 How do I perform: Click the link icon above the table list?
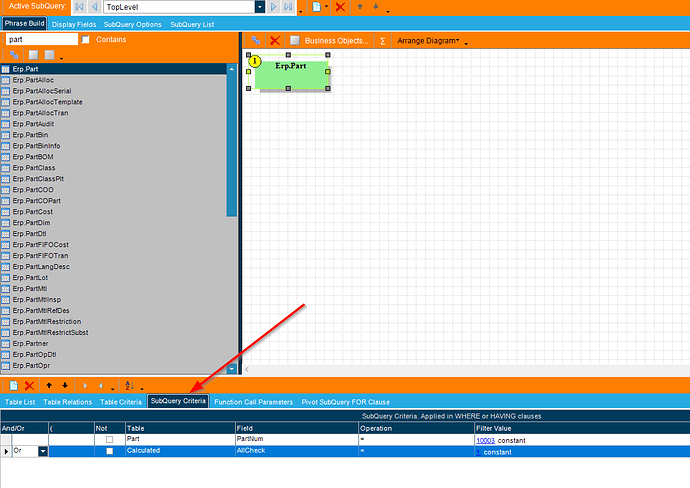[14, 55]
